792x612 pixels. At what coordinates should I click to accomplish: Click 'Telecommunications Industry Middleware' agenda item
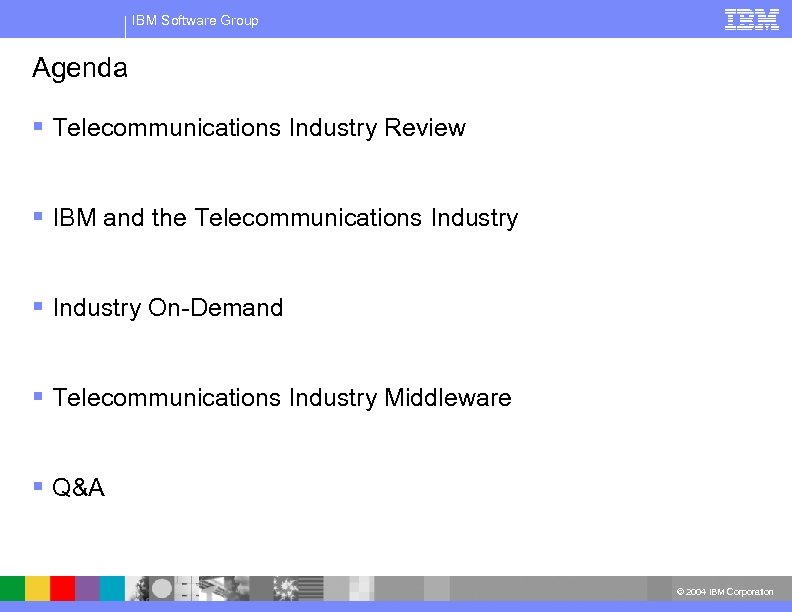pyautogui.click(x=282, y=397)
